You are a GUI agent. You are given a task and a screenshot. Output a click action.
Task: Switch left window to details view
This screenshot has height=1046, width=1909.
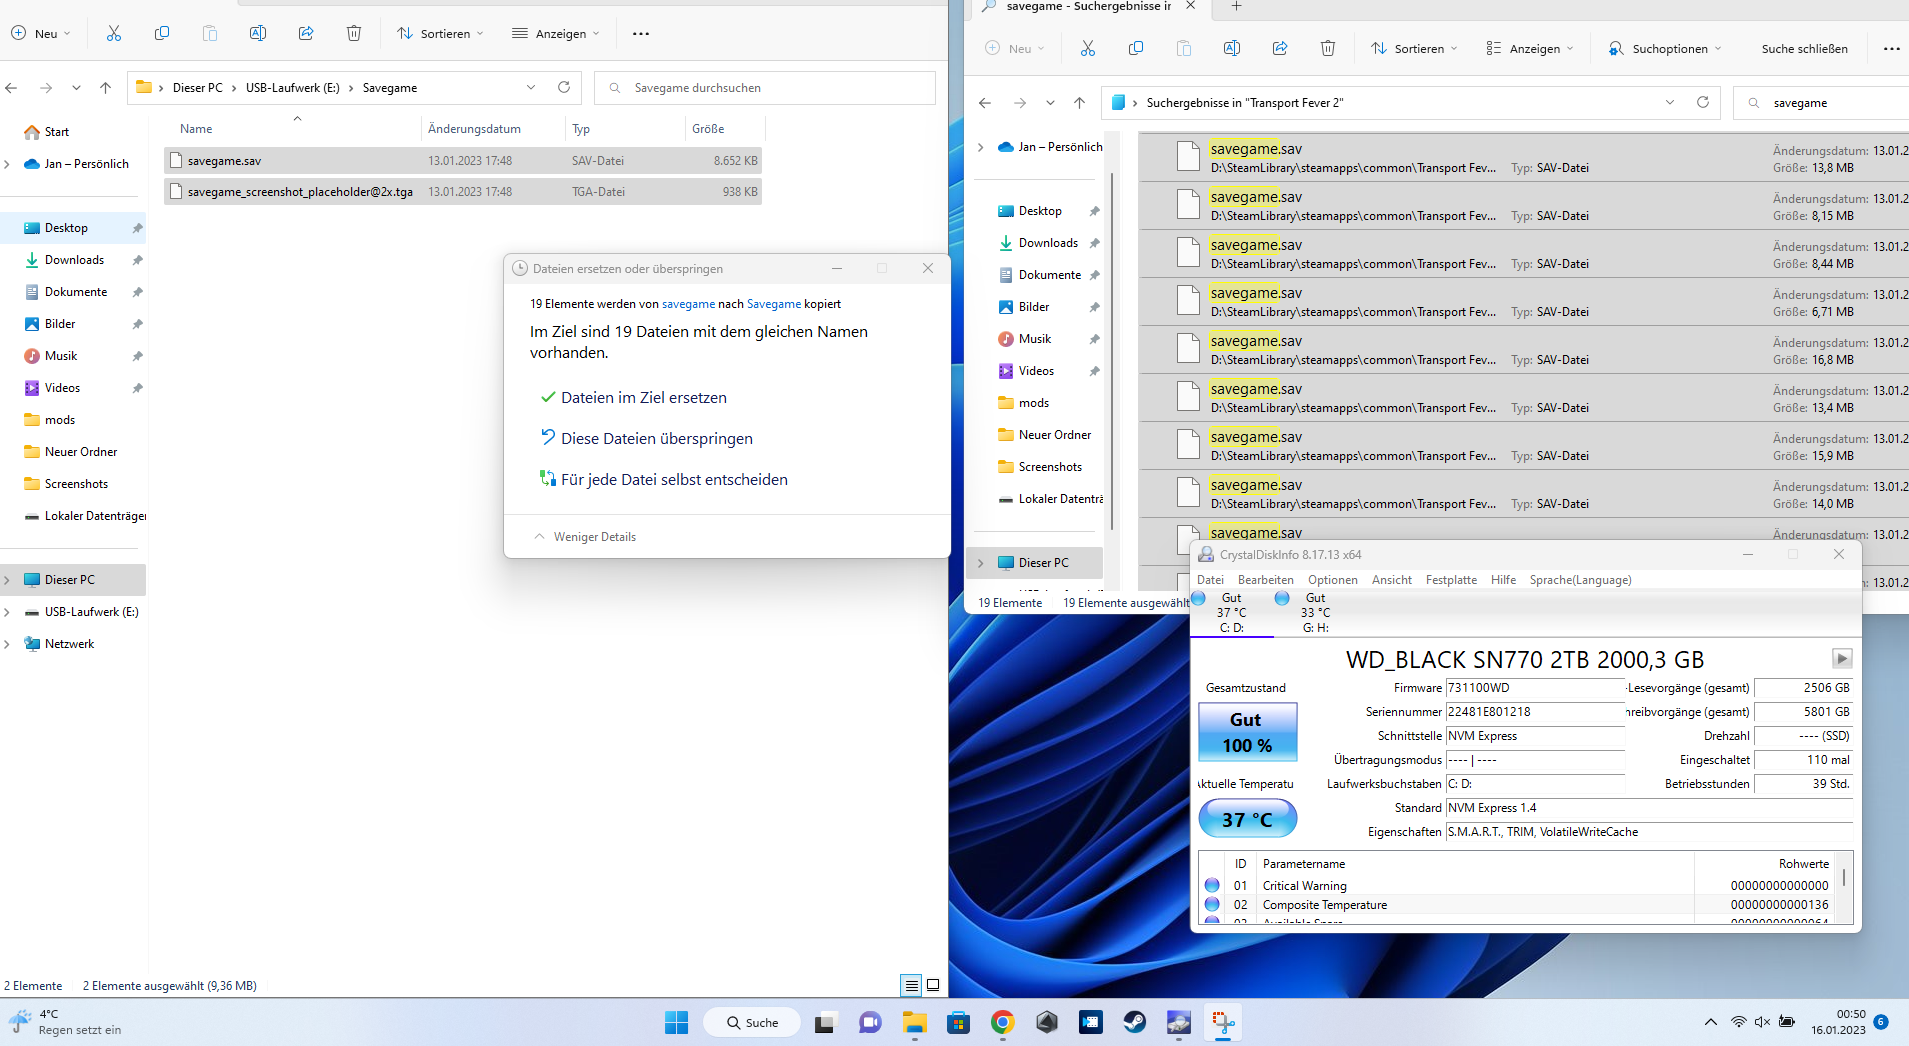click(912, 985)
